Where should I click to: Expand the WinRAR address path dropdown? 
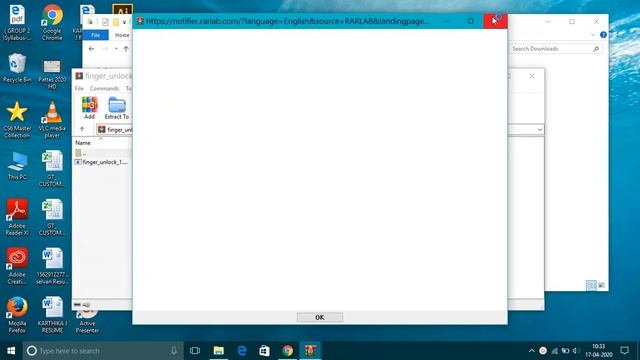540,130
